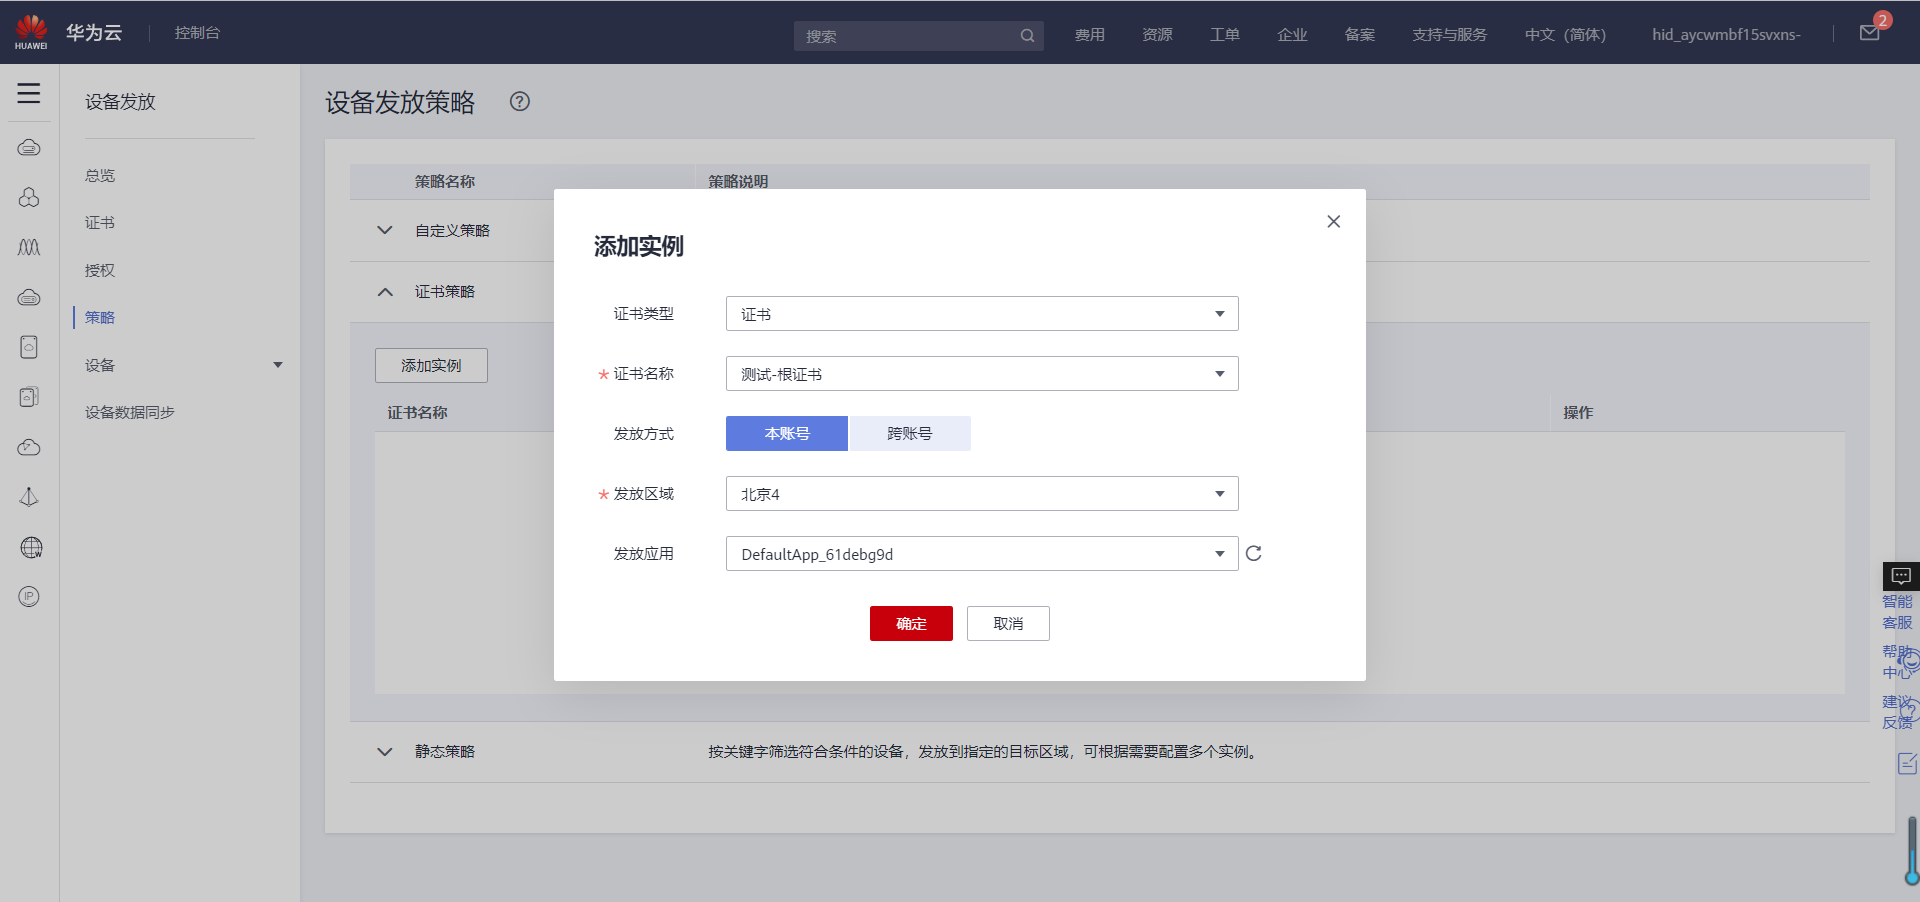The height and width of the screenshot is (902, 1920).
Task: Click the help question mark icon
Action: click(x=520, y=101)
